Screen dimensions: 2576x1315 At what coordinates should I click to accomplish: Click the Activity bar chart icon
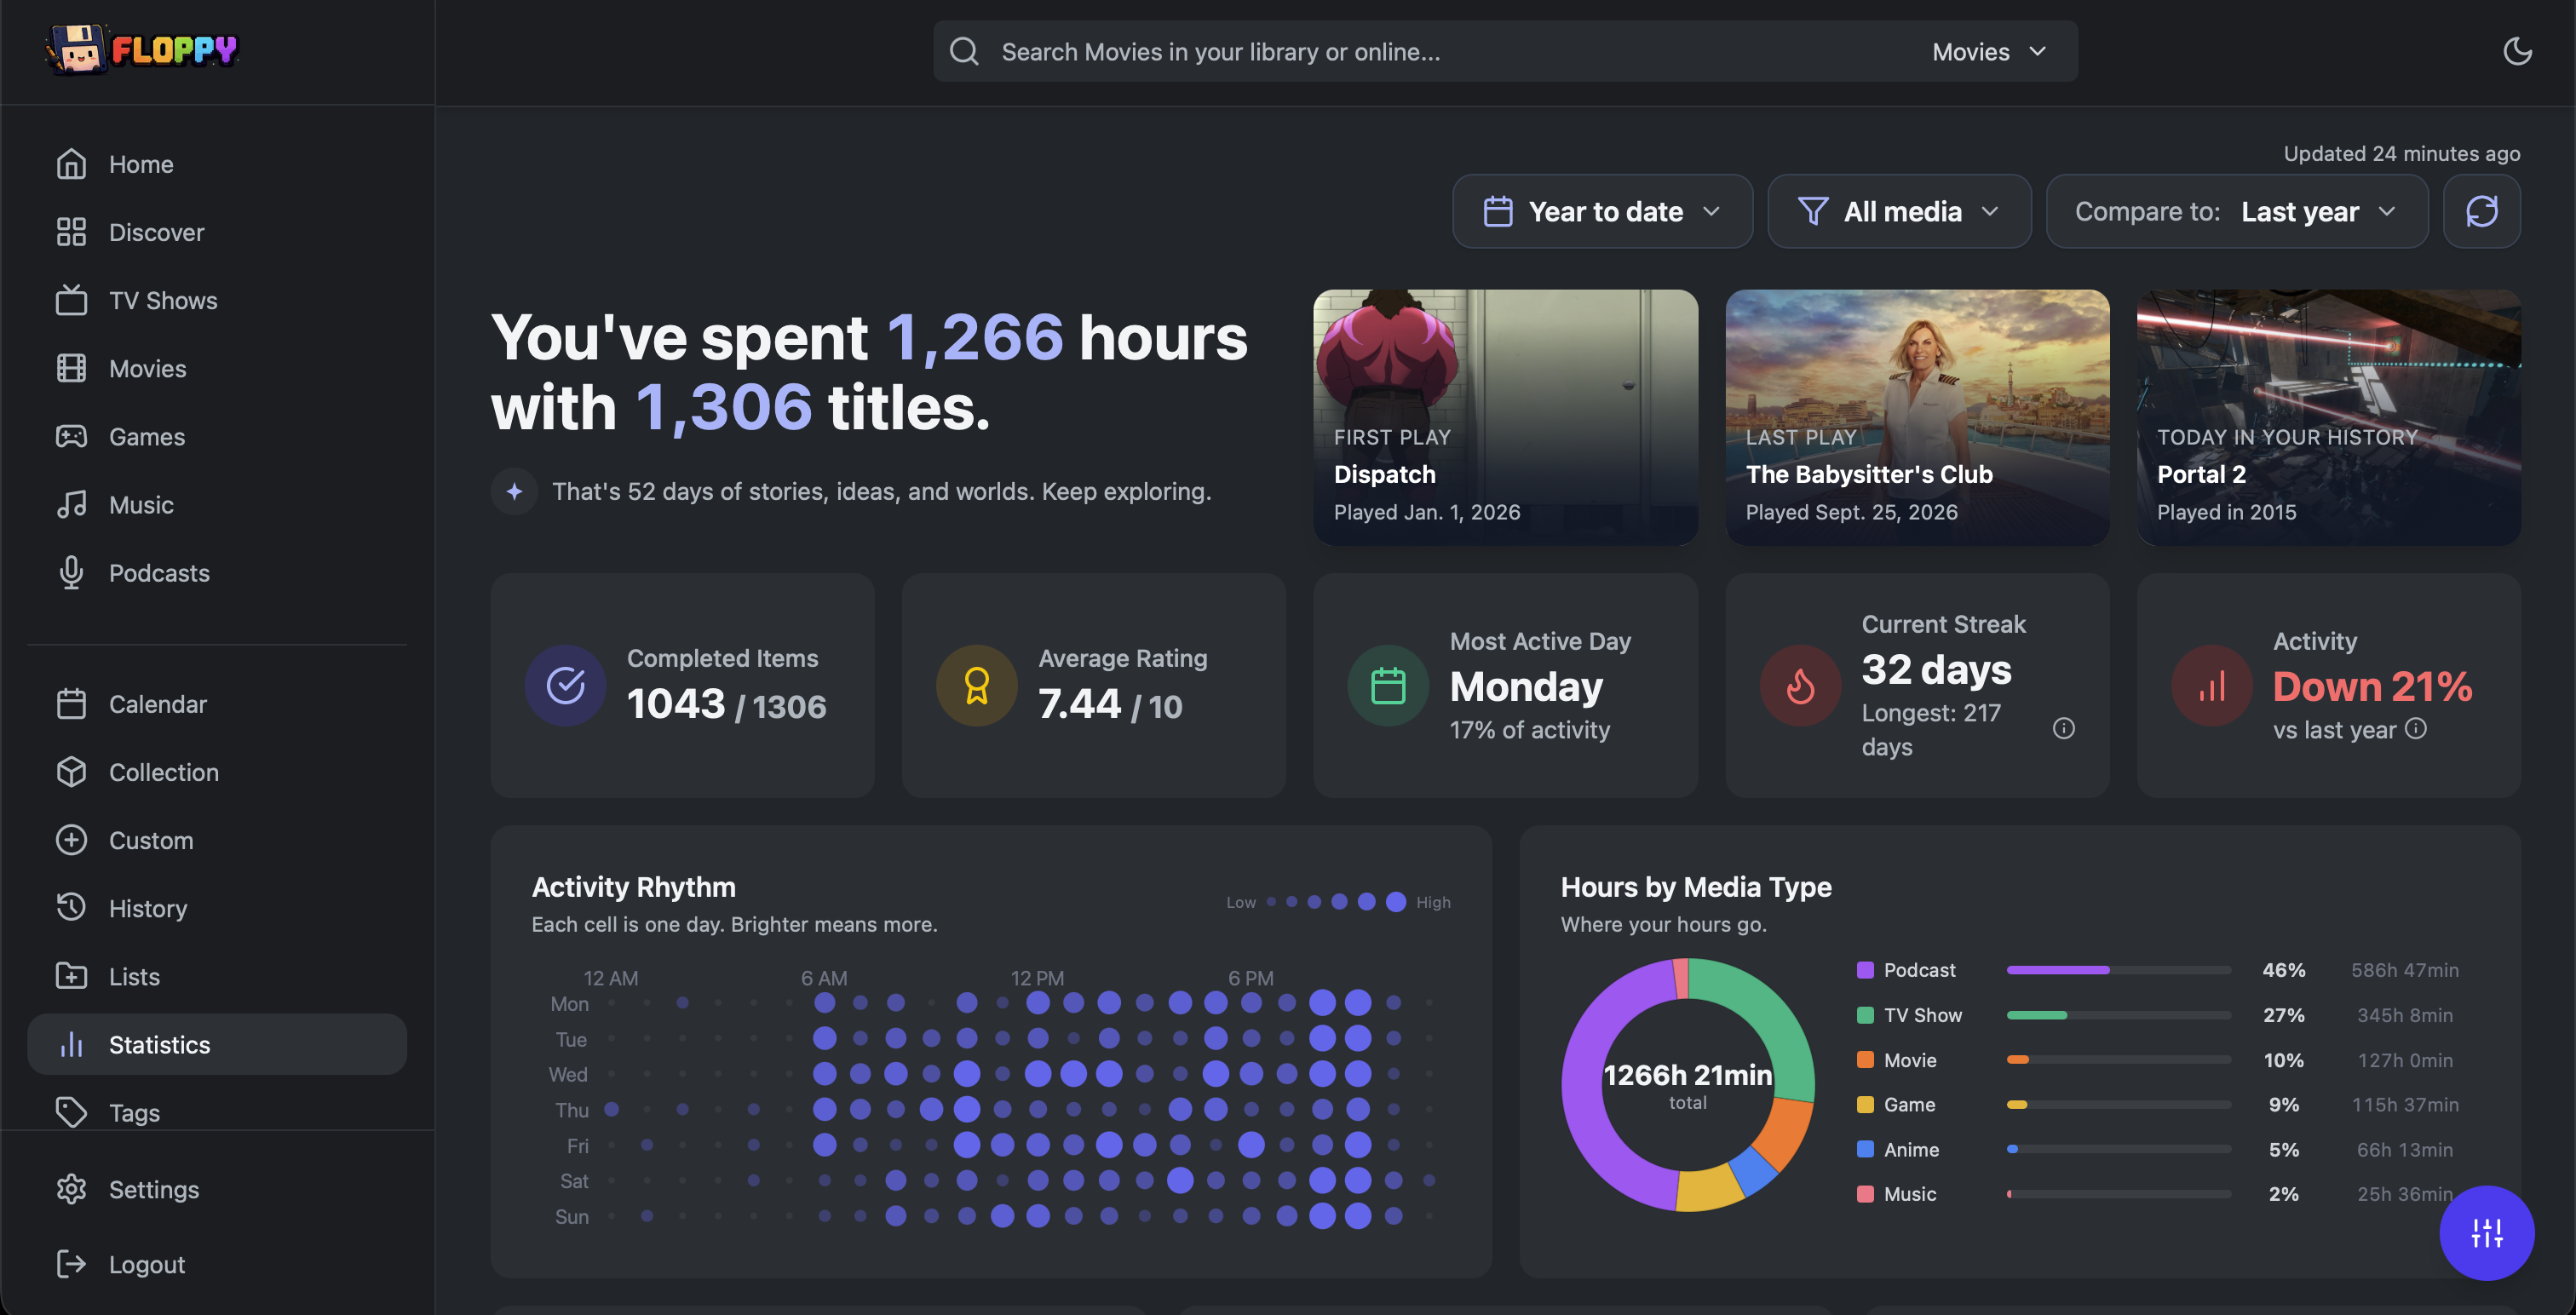[2211, 685]
